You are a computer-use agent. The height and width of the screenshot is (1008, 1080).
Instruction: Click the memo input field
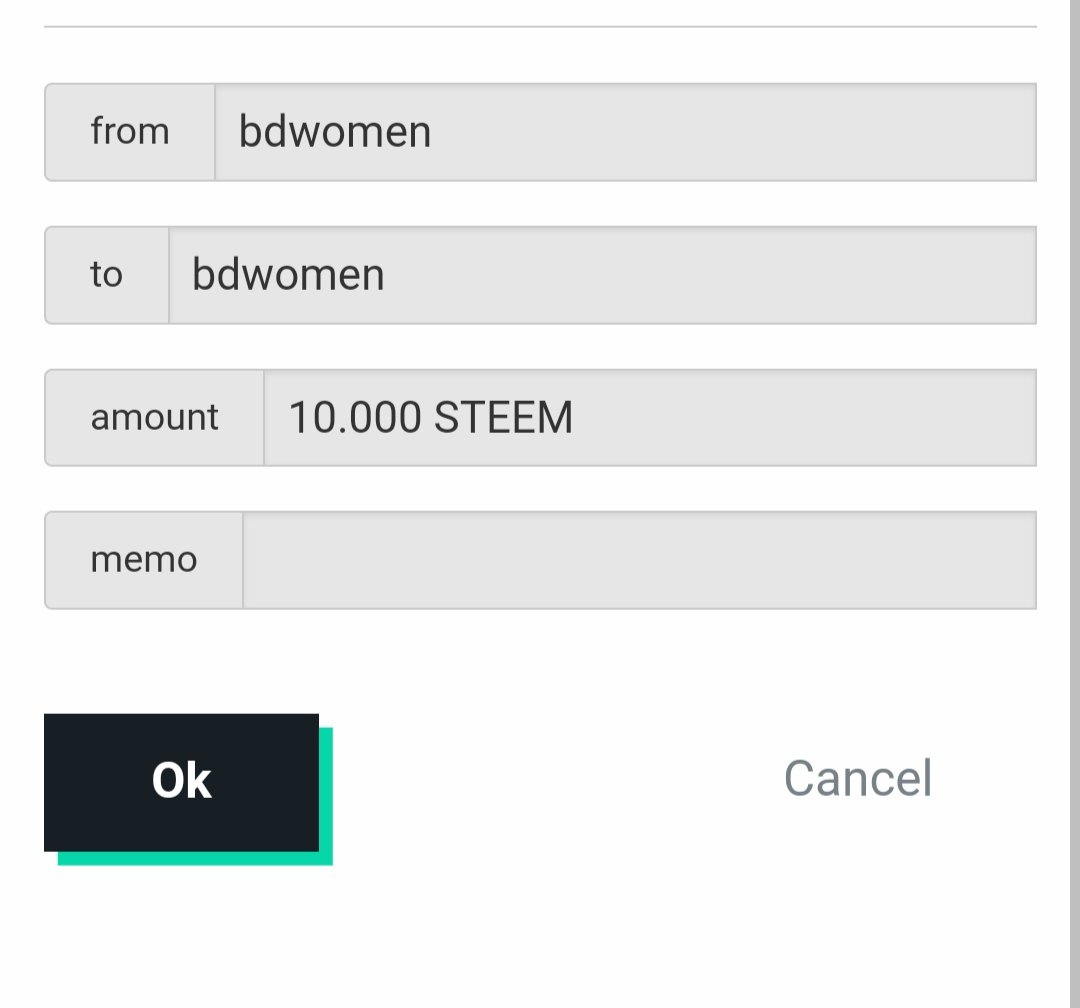[640, 560]
